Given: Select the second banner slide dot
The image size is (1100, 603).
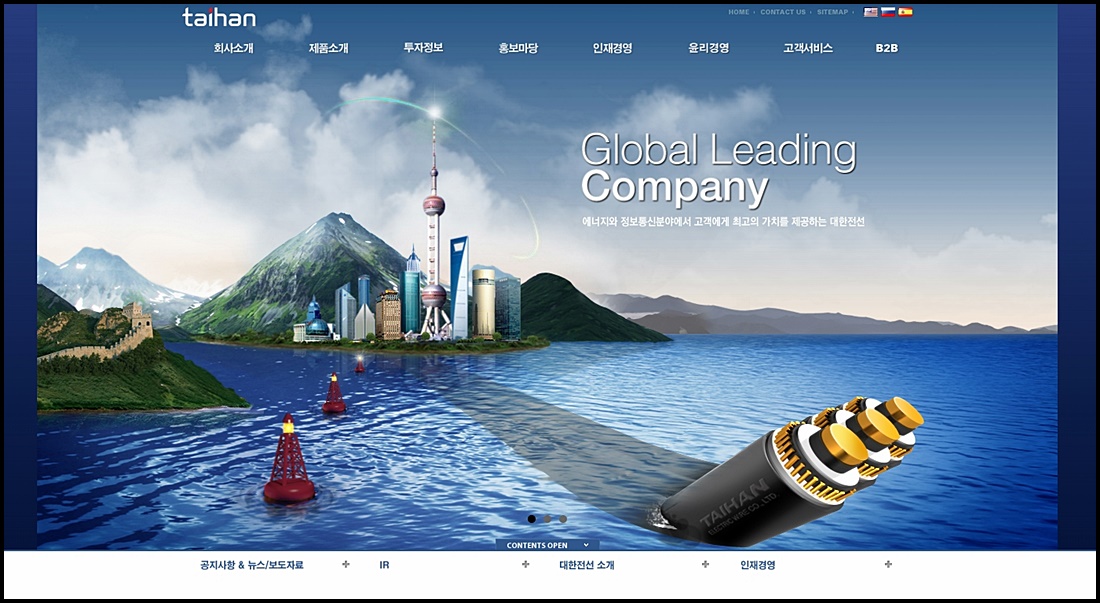Looking at the screenshot, I should click(x=547, y=519).
